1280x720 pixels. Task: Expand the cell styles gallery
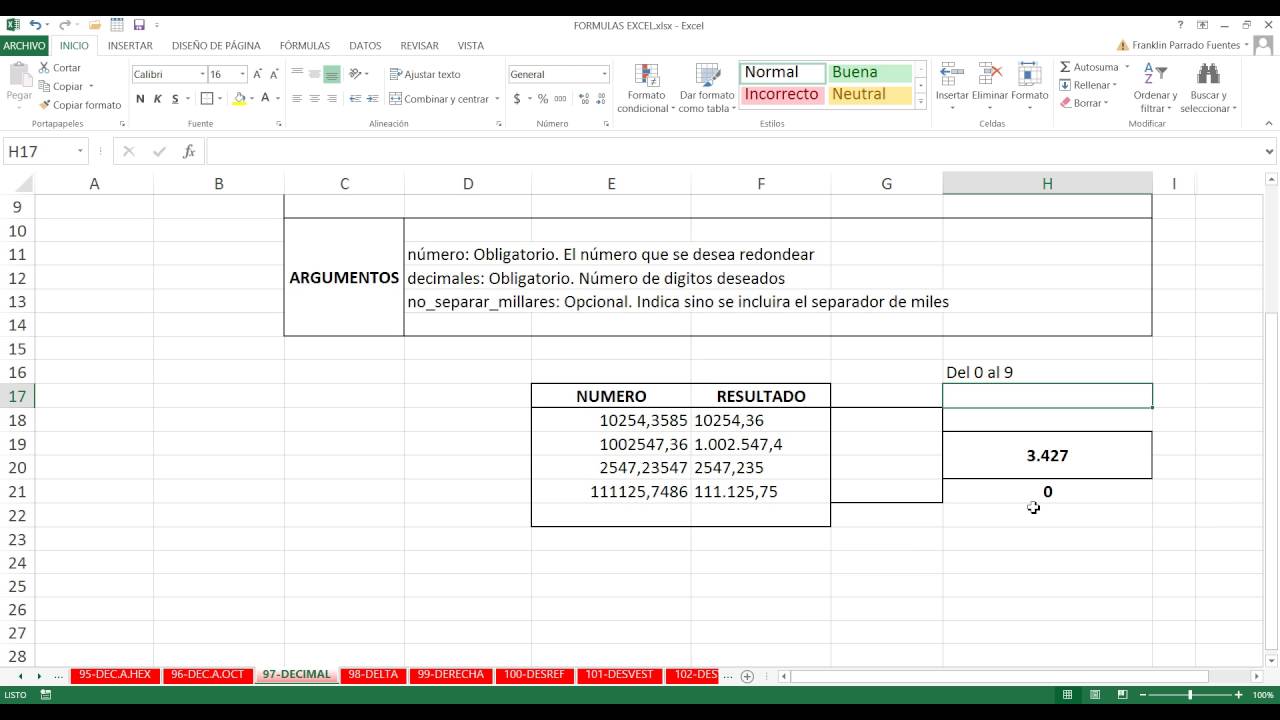(919, 100)
